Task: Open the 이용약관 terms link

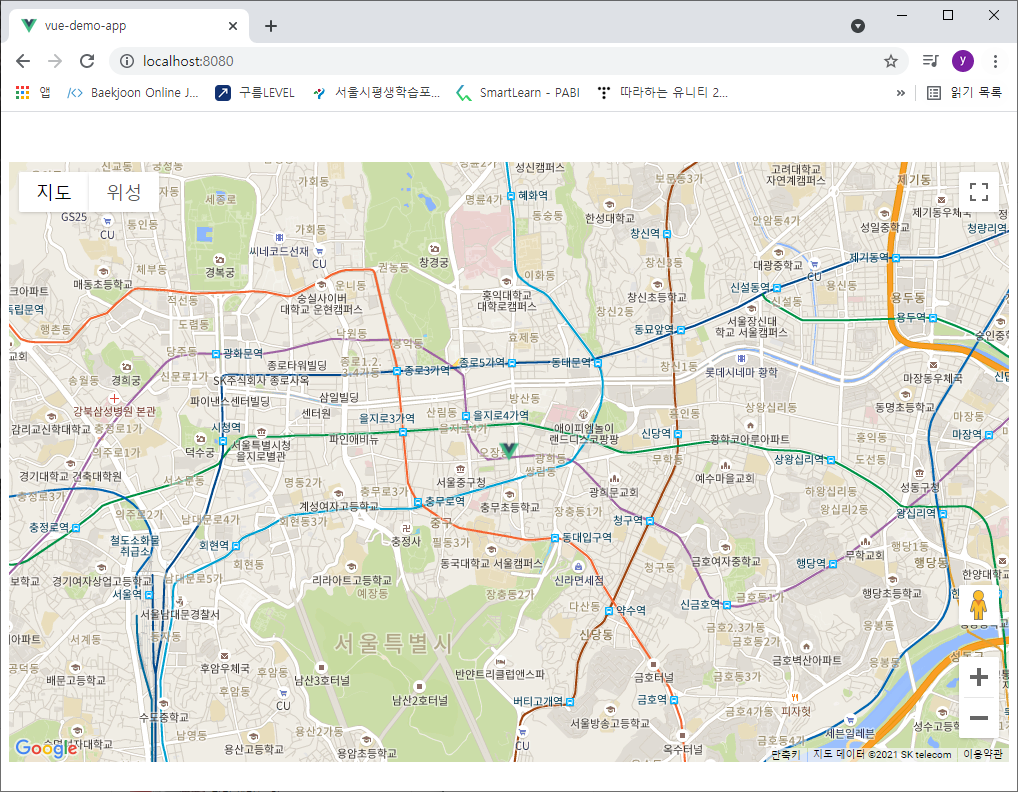Action: point(982,754)
